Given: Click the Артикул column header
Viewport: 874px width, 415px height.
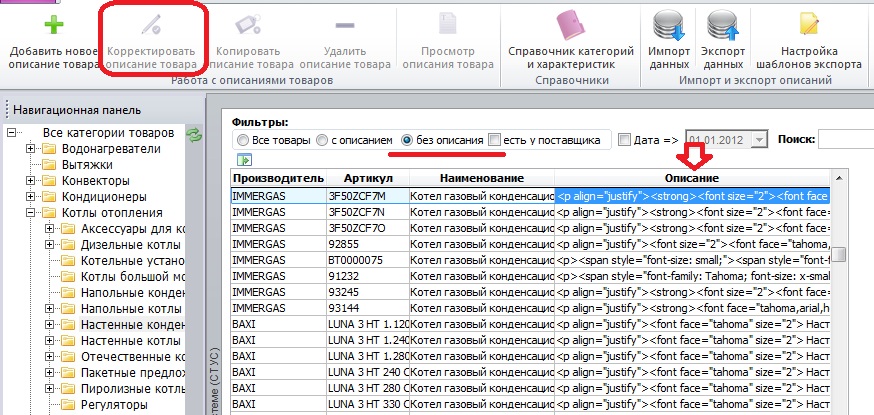Looking at the screenshot, I should 368,179.
